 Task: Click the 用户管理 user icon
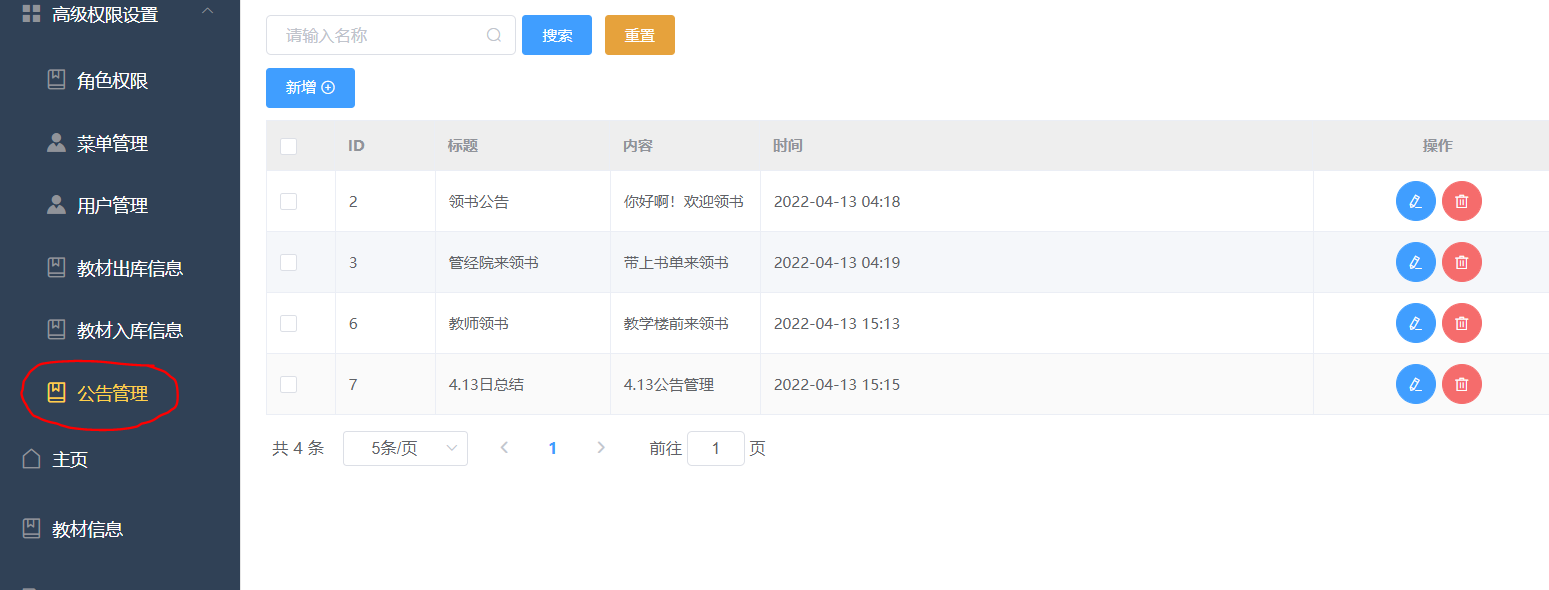click(x=57, y=205)
